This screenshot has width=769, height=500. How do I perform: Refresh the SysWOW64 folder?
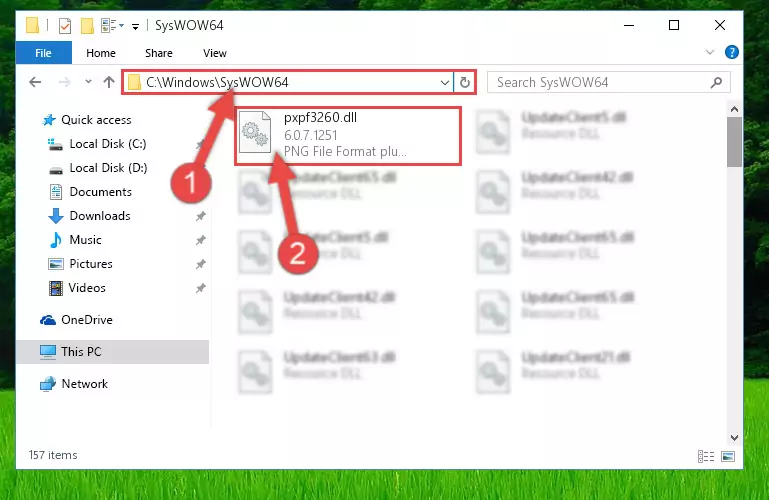[x=464, y=82]
